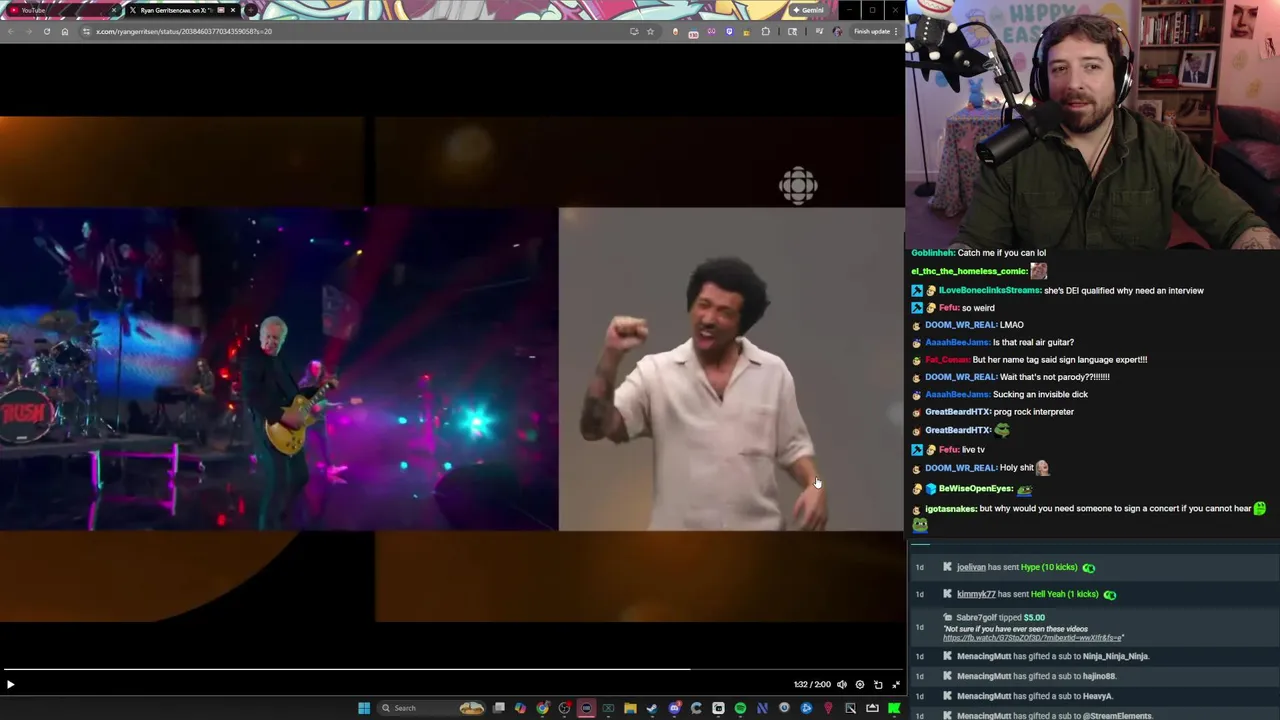View site information icon beside URL
Viewport: 1280px width, 720px height.
coord(85,31)
